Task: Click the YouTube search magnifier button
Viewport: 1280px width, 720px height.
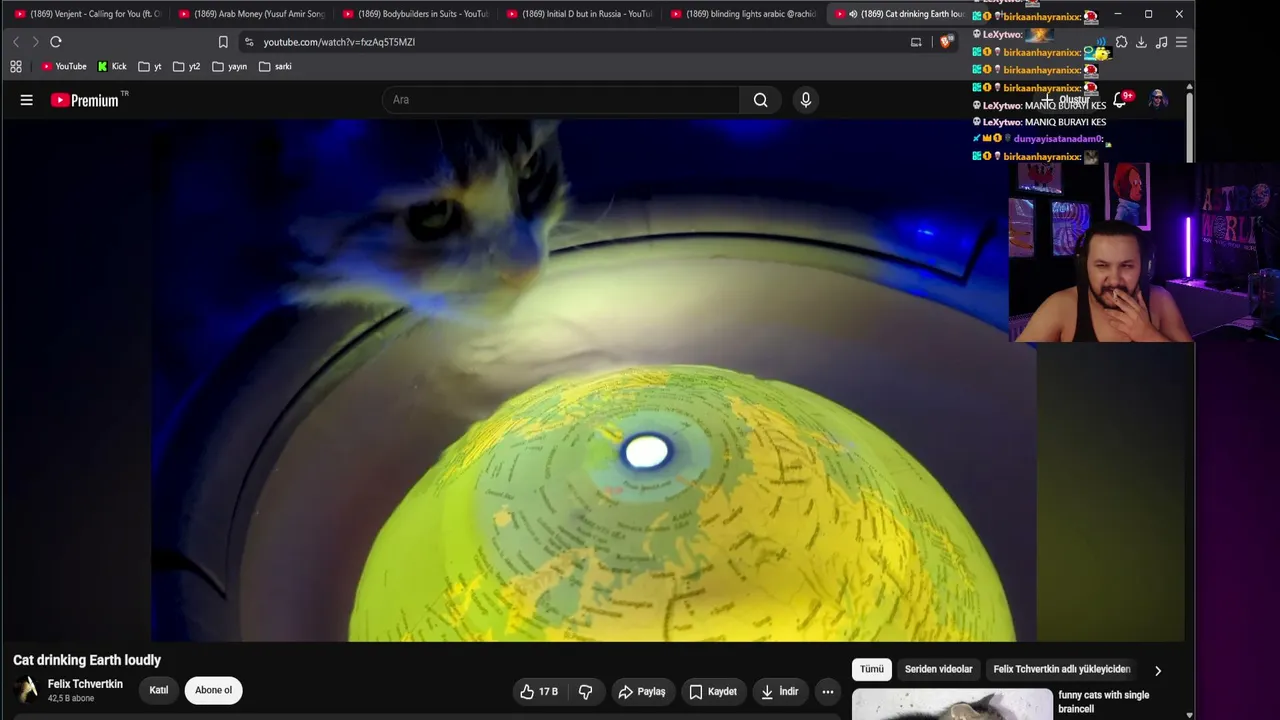Action: 761,100
